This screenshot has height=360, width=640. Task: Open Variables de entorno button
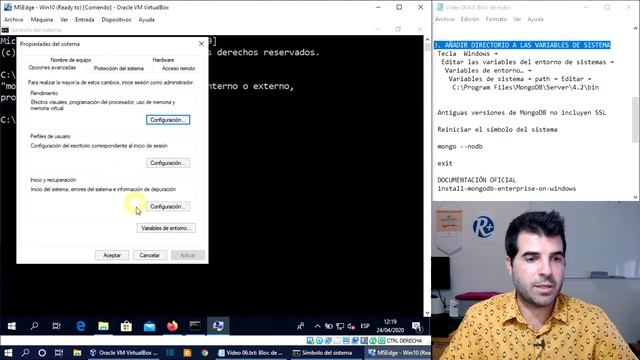coord(166,228)
